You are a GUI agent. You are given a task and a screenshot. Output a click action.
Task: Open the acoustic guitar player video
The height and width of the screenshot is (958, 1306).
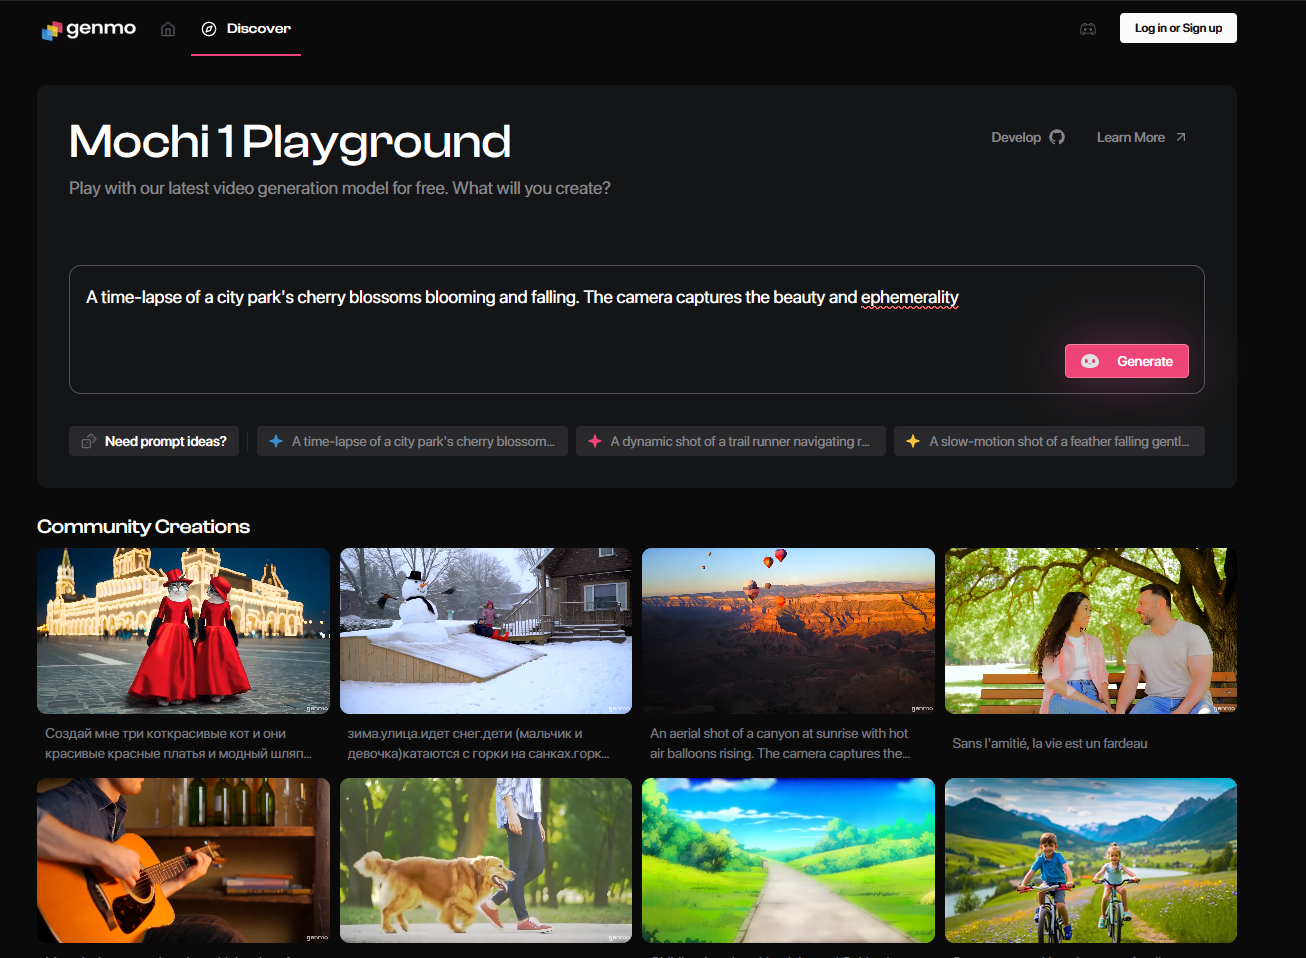click(183, 860)
